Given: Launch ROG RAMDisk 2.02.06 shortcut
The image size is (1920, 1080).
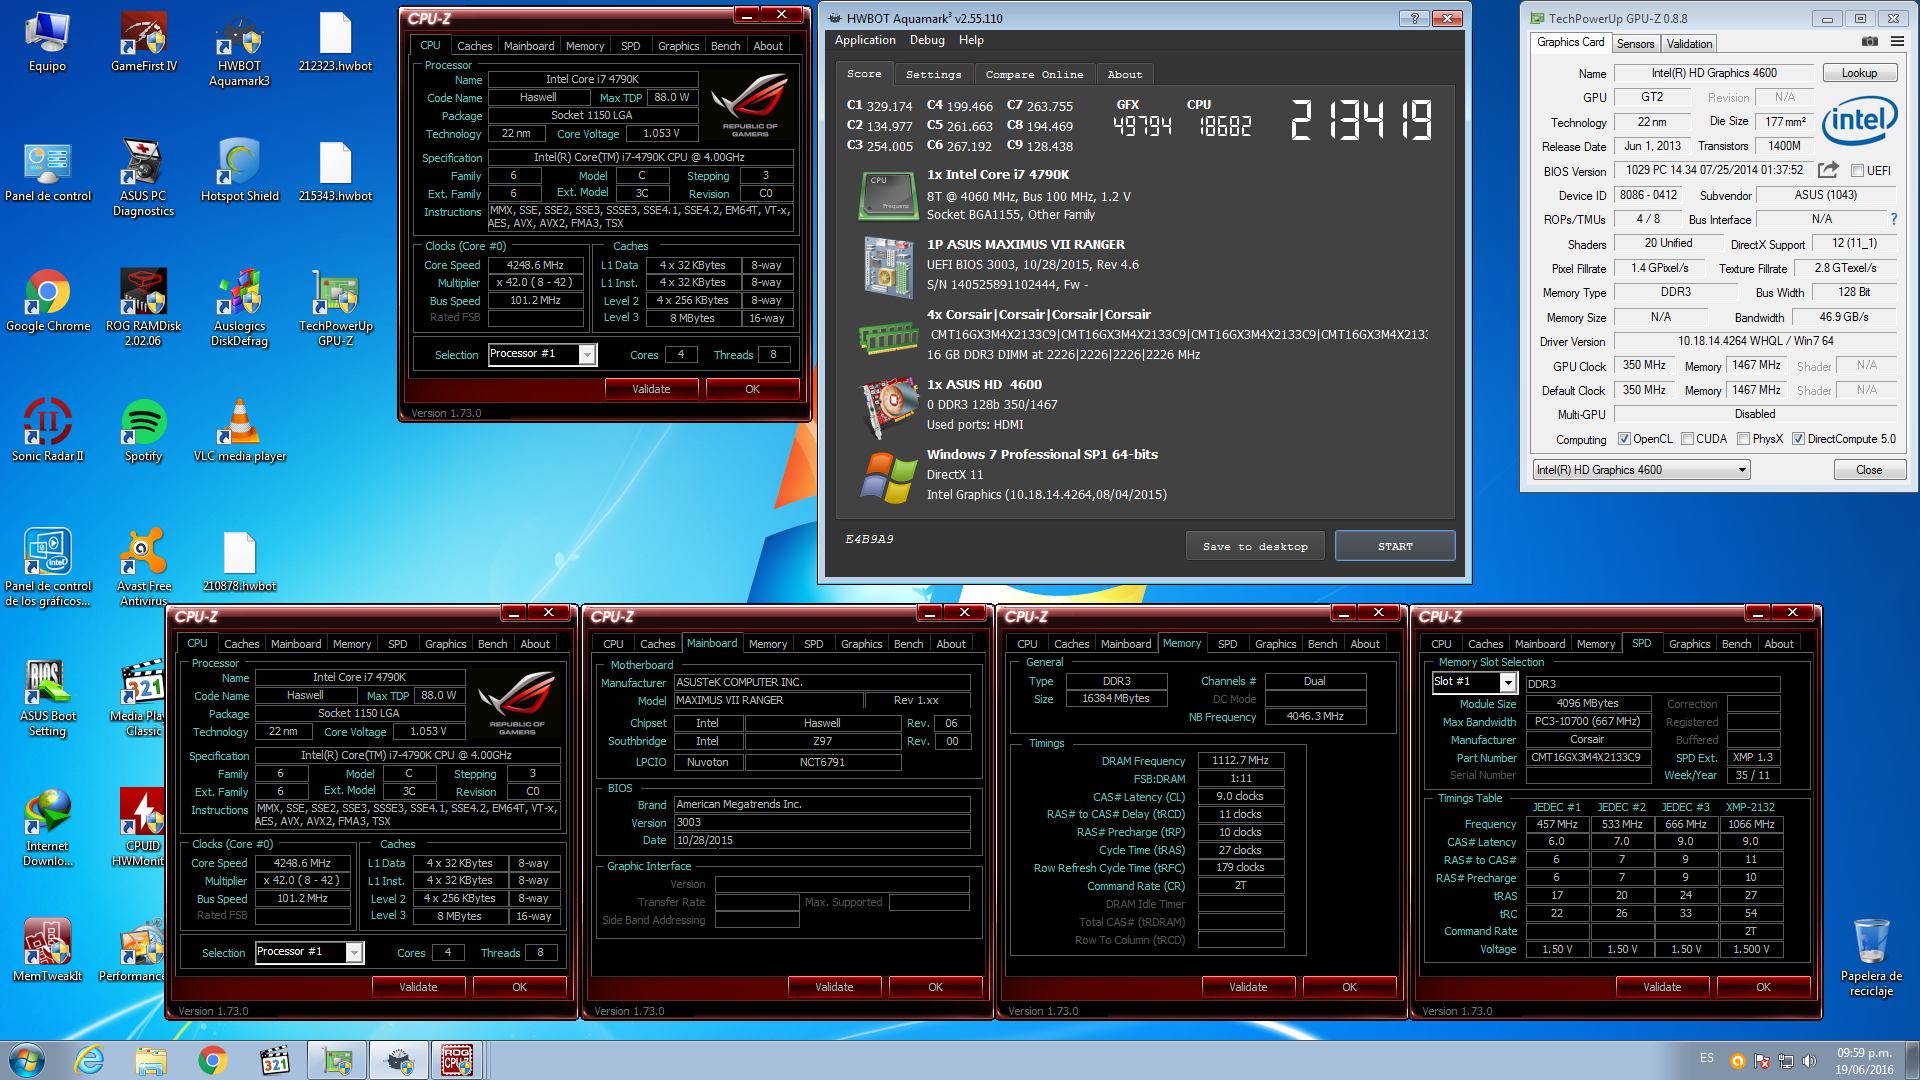Looking at the screenshot, I should pos(144,308).
